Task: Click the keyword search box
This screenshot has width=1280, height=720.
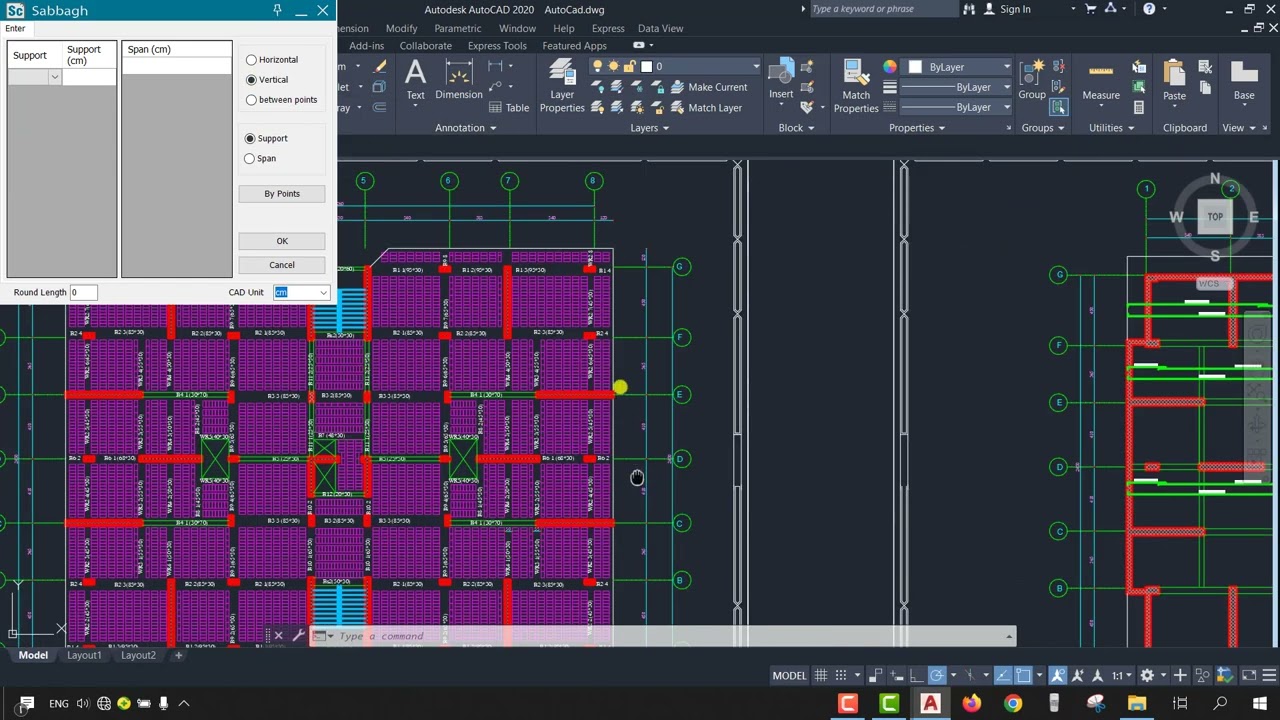Action: tap(883, 9)
